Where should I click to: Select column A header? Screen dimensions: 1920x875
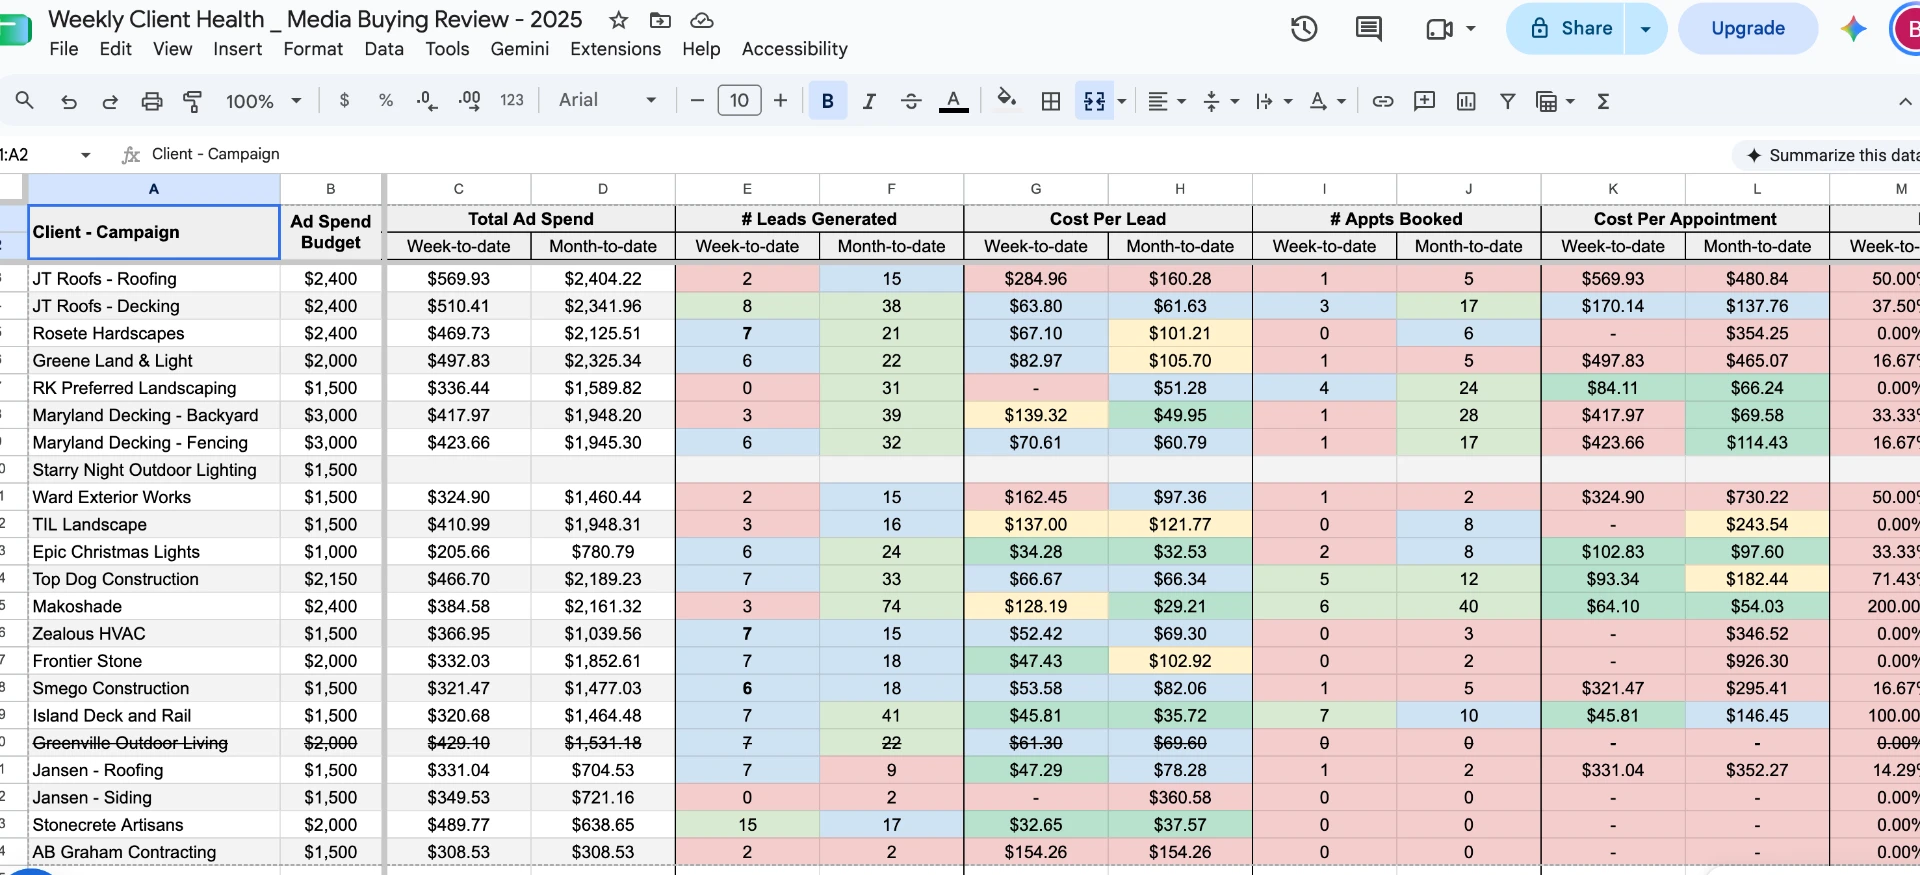(x=154, y=188)
